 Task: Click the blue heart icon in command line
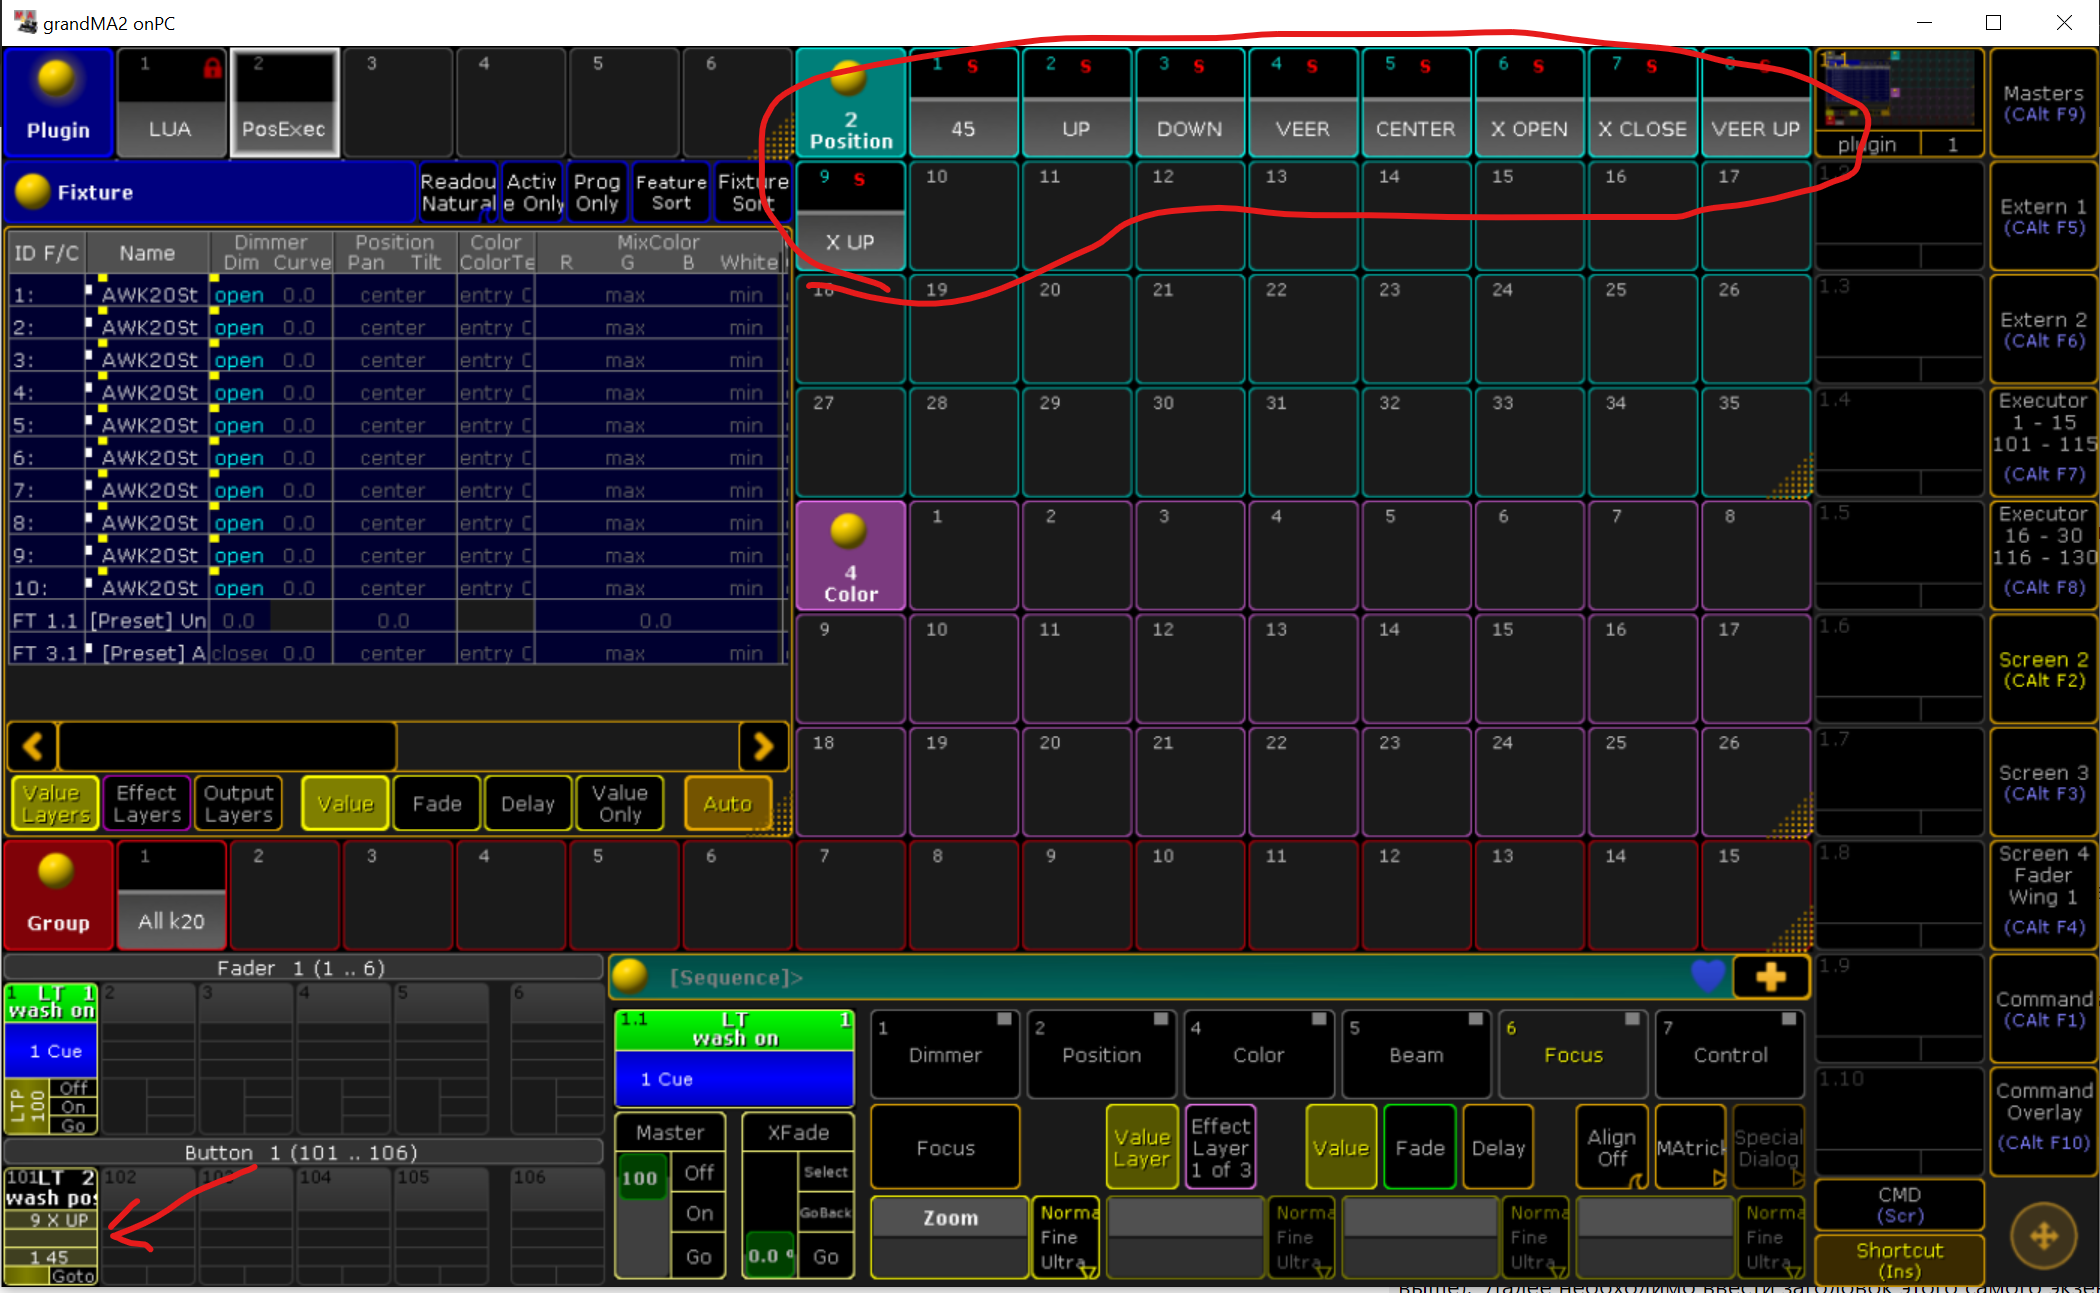pos(1708,976)
